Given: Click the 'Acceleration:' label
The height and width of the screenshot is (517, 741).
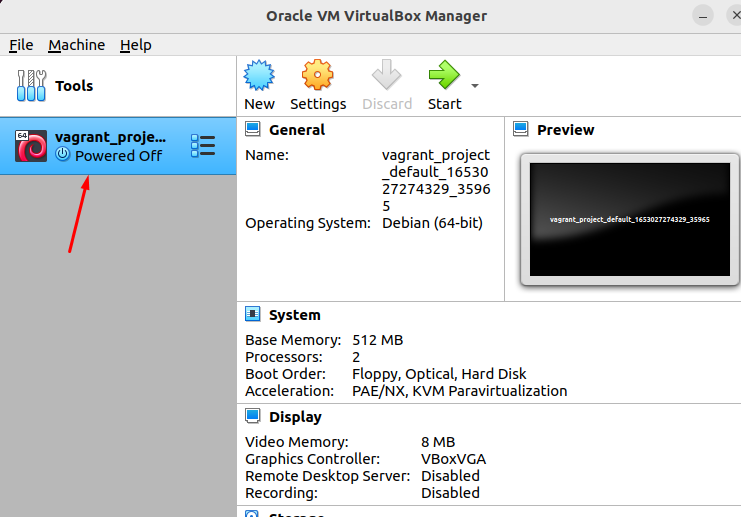Looking at the screenshot, I should (x=289, y=391).
